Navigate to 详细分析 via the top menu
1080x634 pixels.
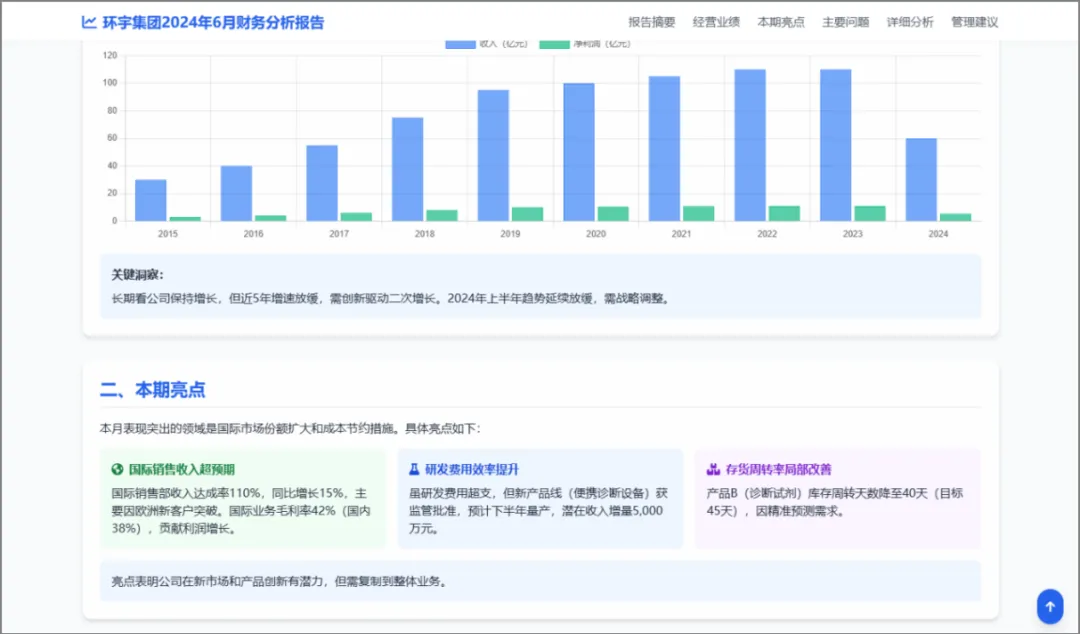point(910,21)
